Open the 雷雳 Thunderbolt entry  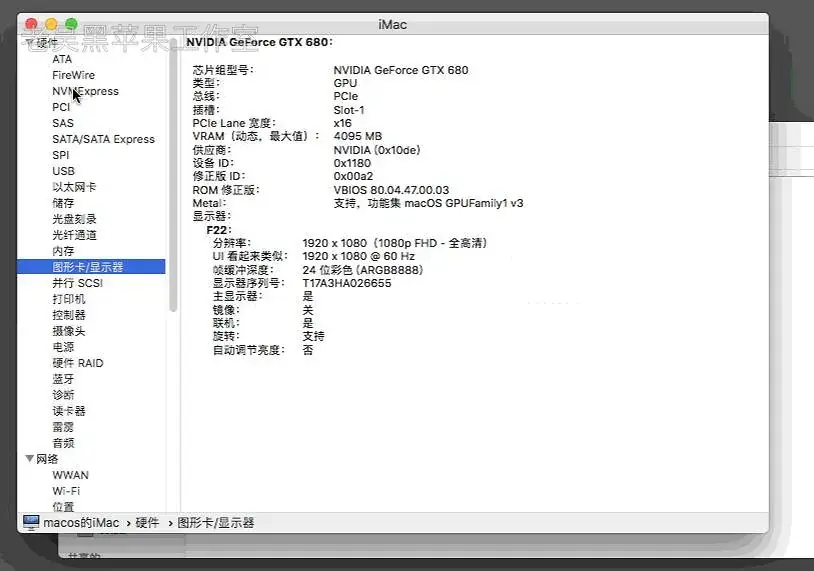[x=63, y=427]
